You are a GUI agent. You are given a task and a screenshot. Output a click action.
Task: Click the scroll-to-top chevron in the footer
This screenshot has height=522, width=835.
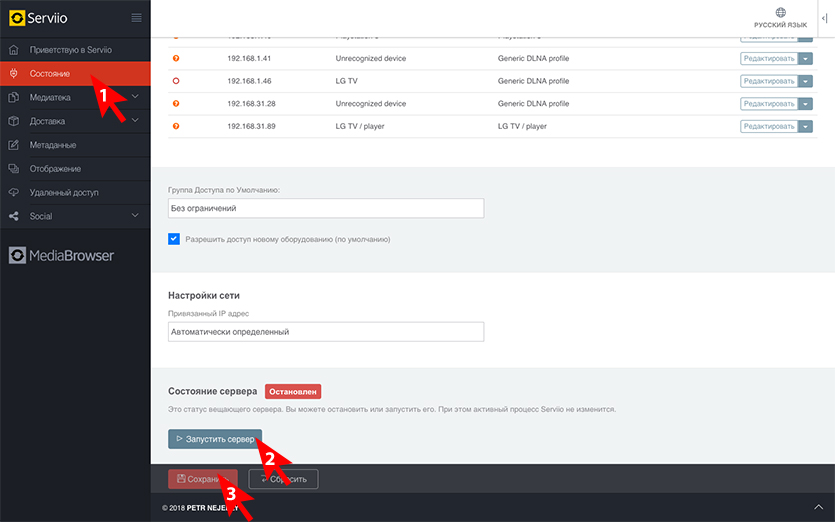[819, 508]
